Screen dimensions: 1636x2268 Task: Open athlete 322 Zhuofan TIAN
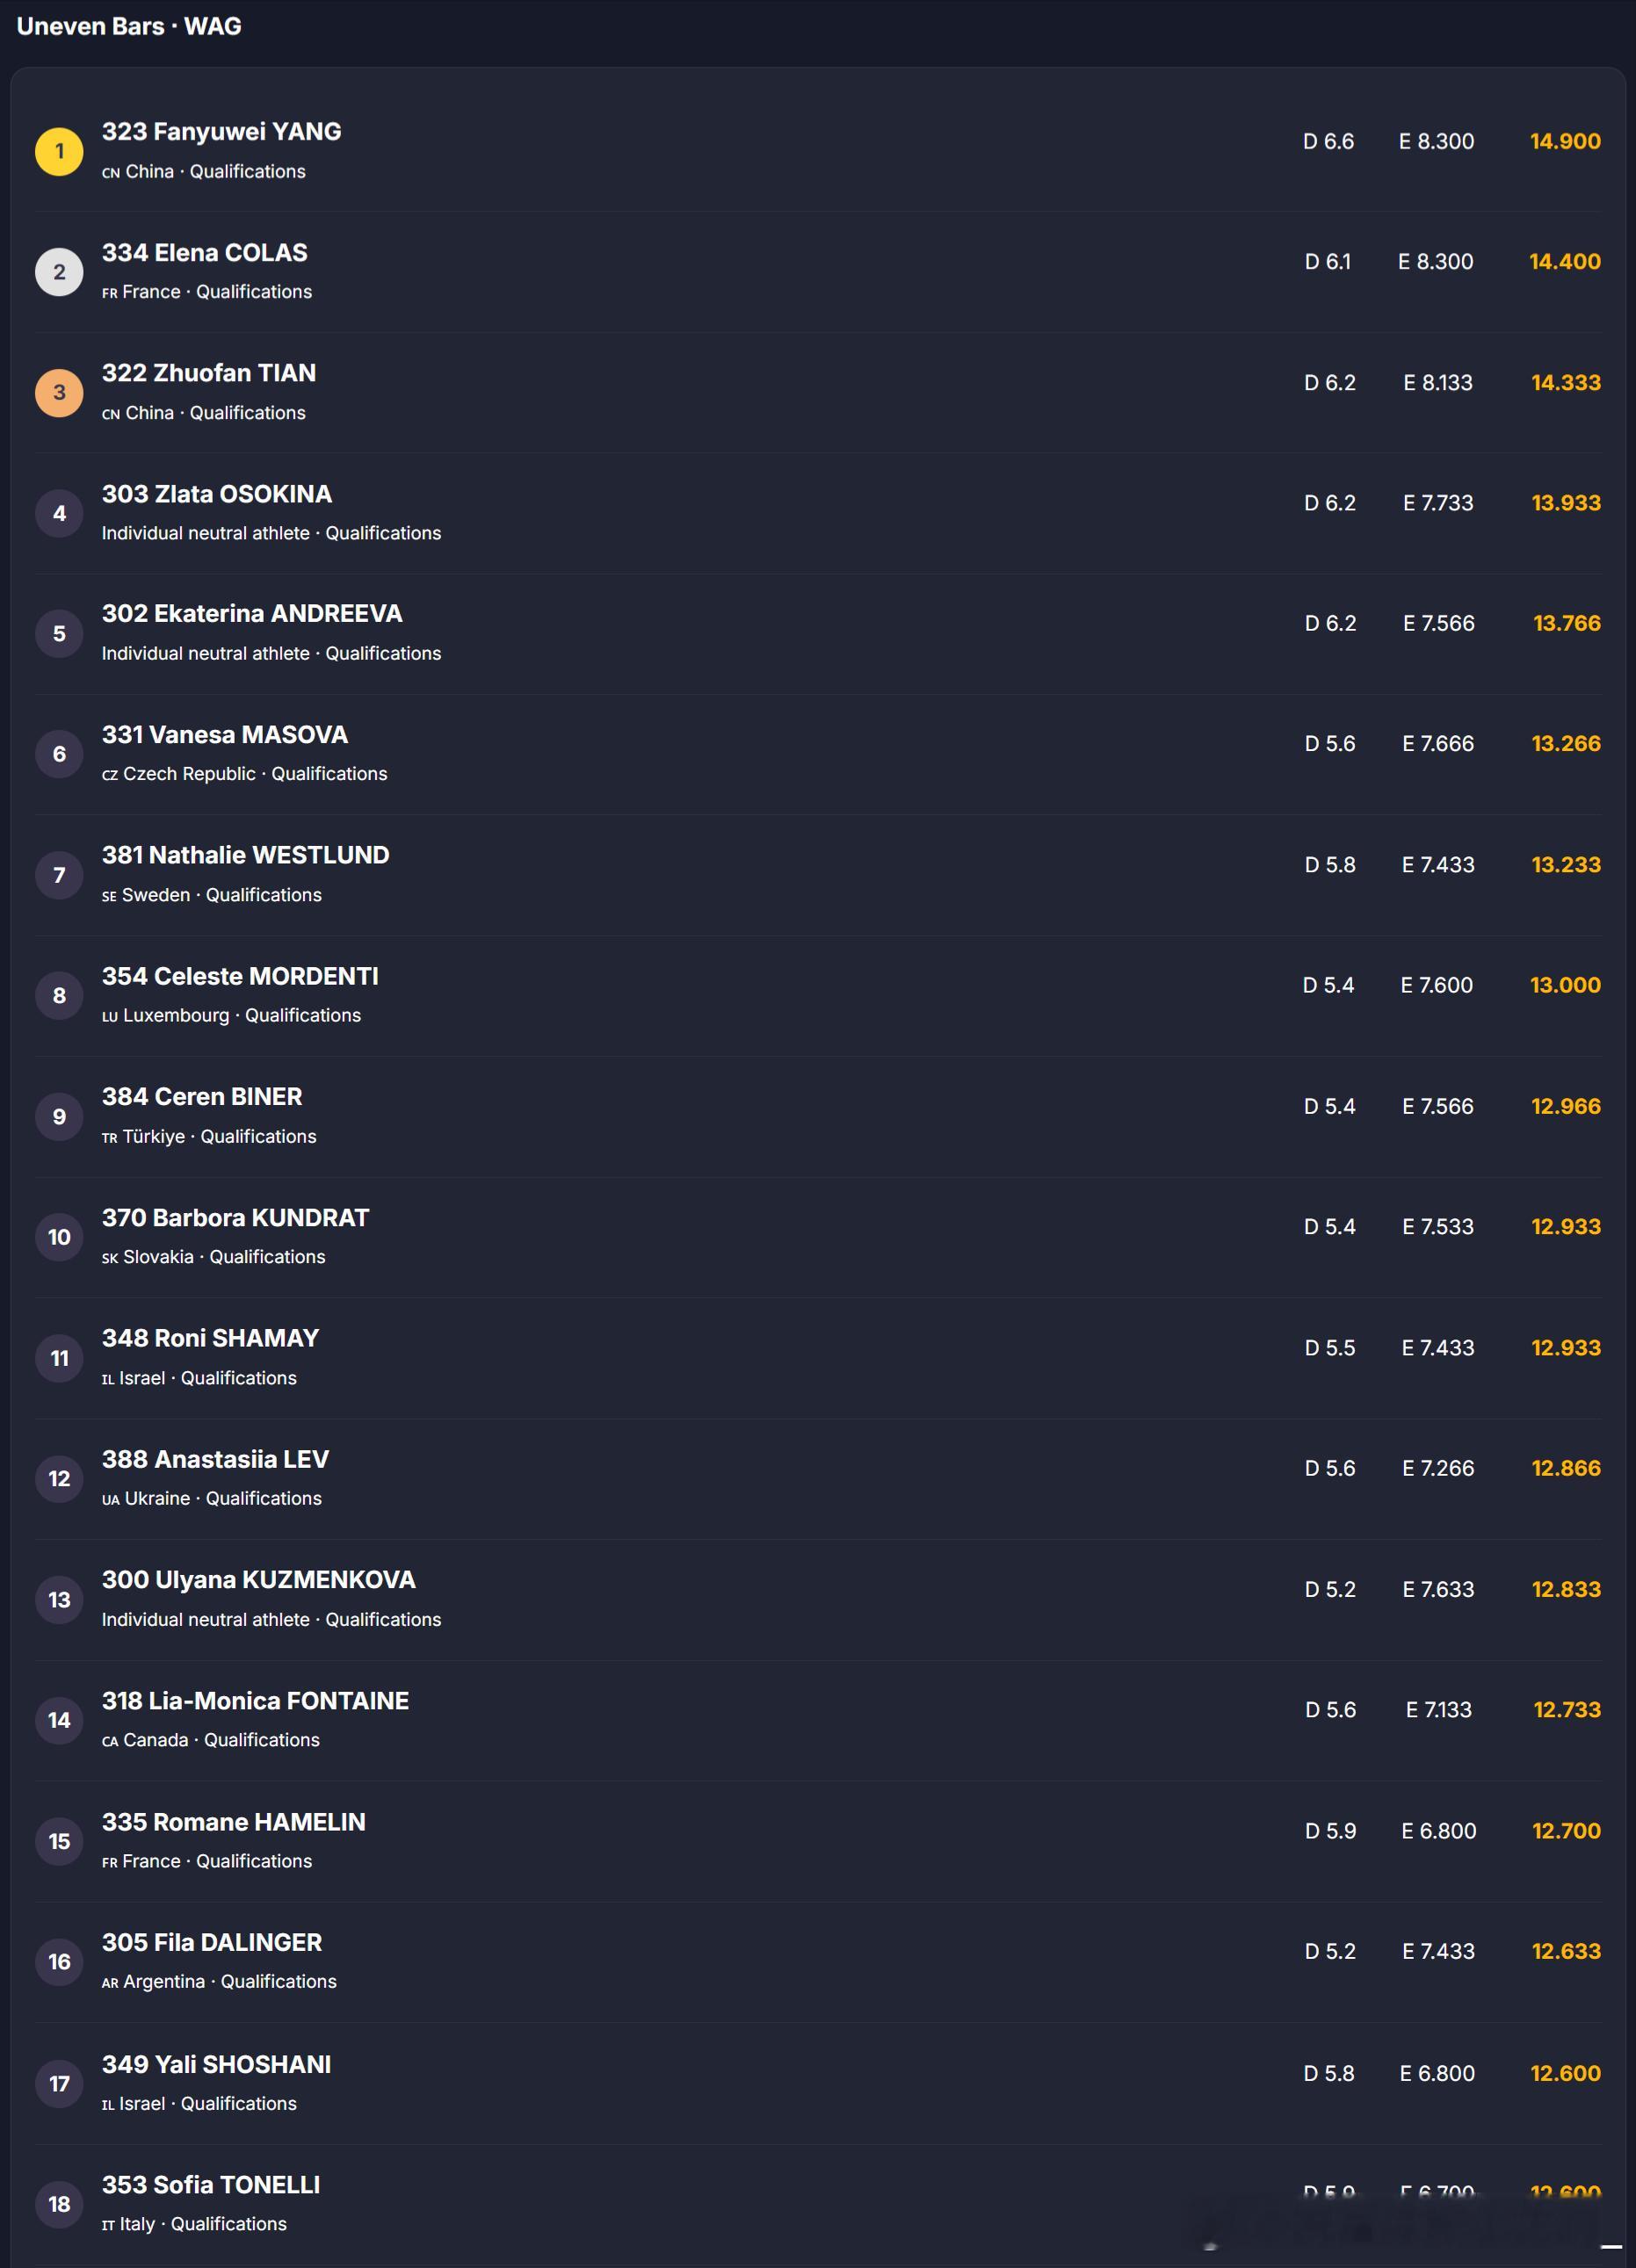point(209,373)
